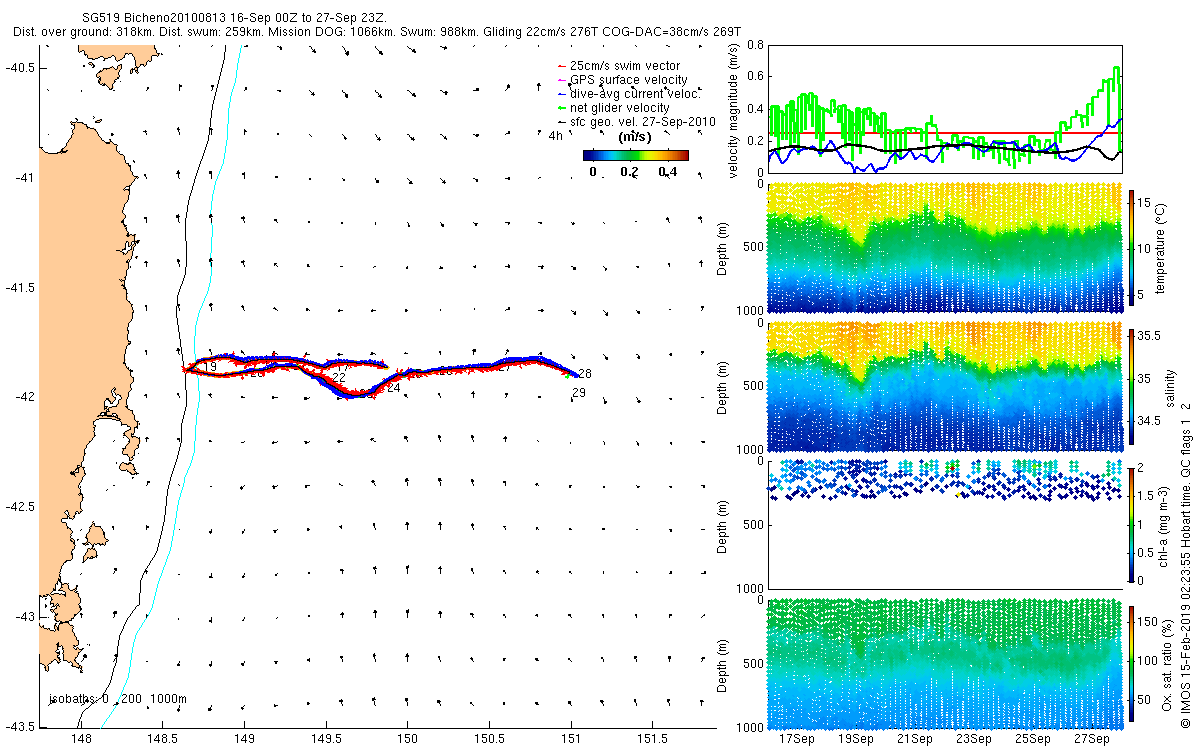Click the '21Sep' date tick label

click(915, 740)
